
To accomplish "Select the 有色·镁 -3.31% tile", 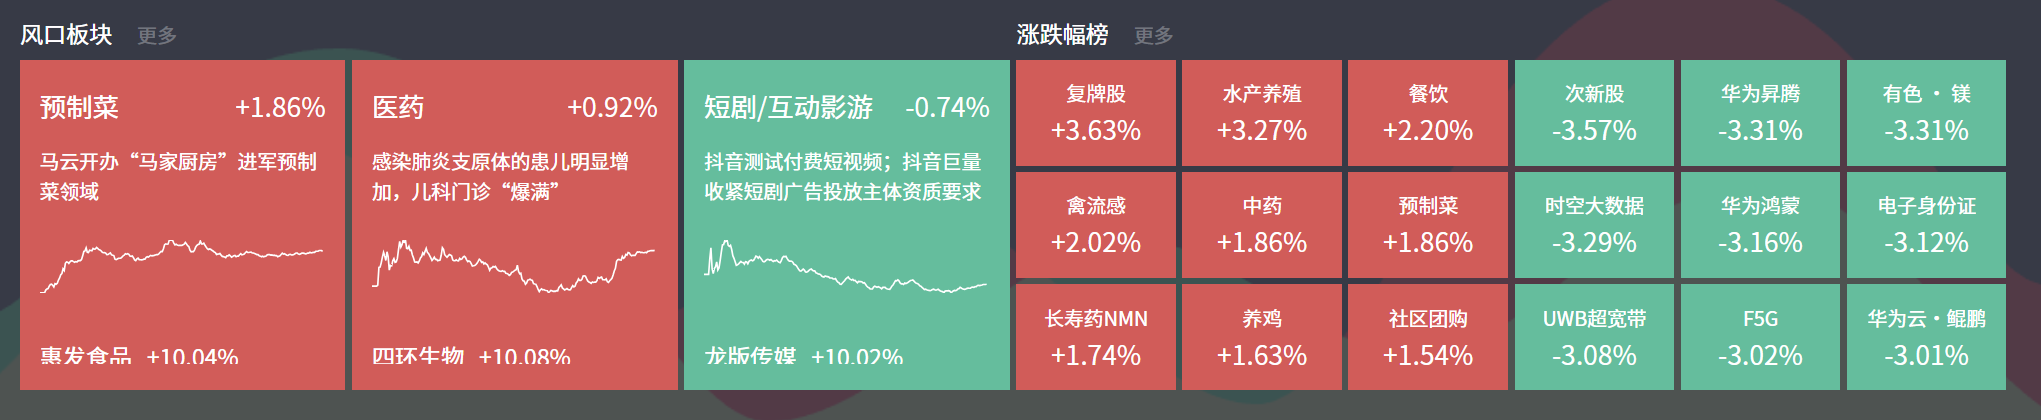I will (1926, 113).
